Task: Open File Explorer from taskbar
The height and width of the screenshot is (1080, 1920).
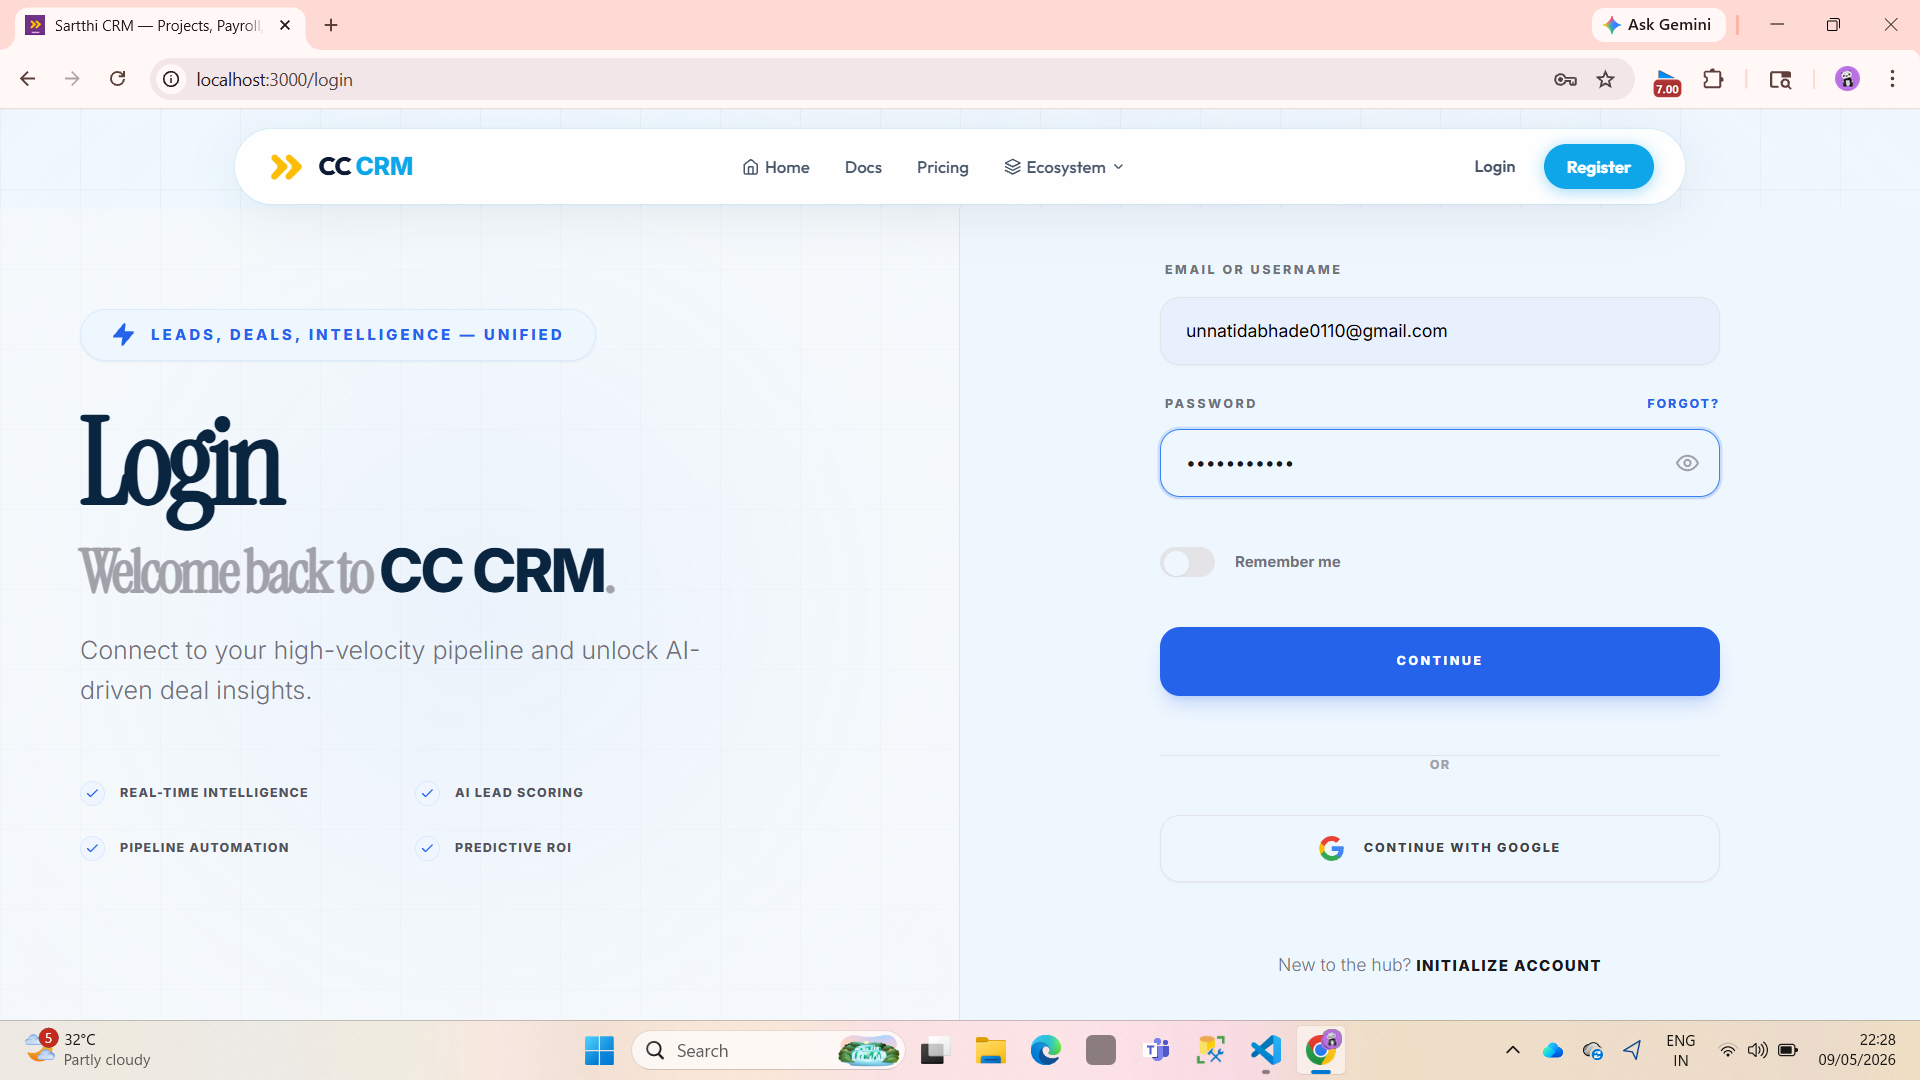Action: 990,1051
